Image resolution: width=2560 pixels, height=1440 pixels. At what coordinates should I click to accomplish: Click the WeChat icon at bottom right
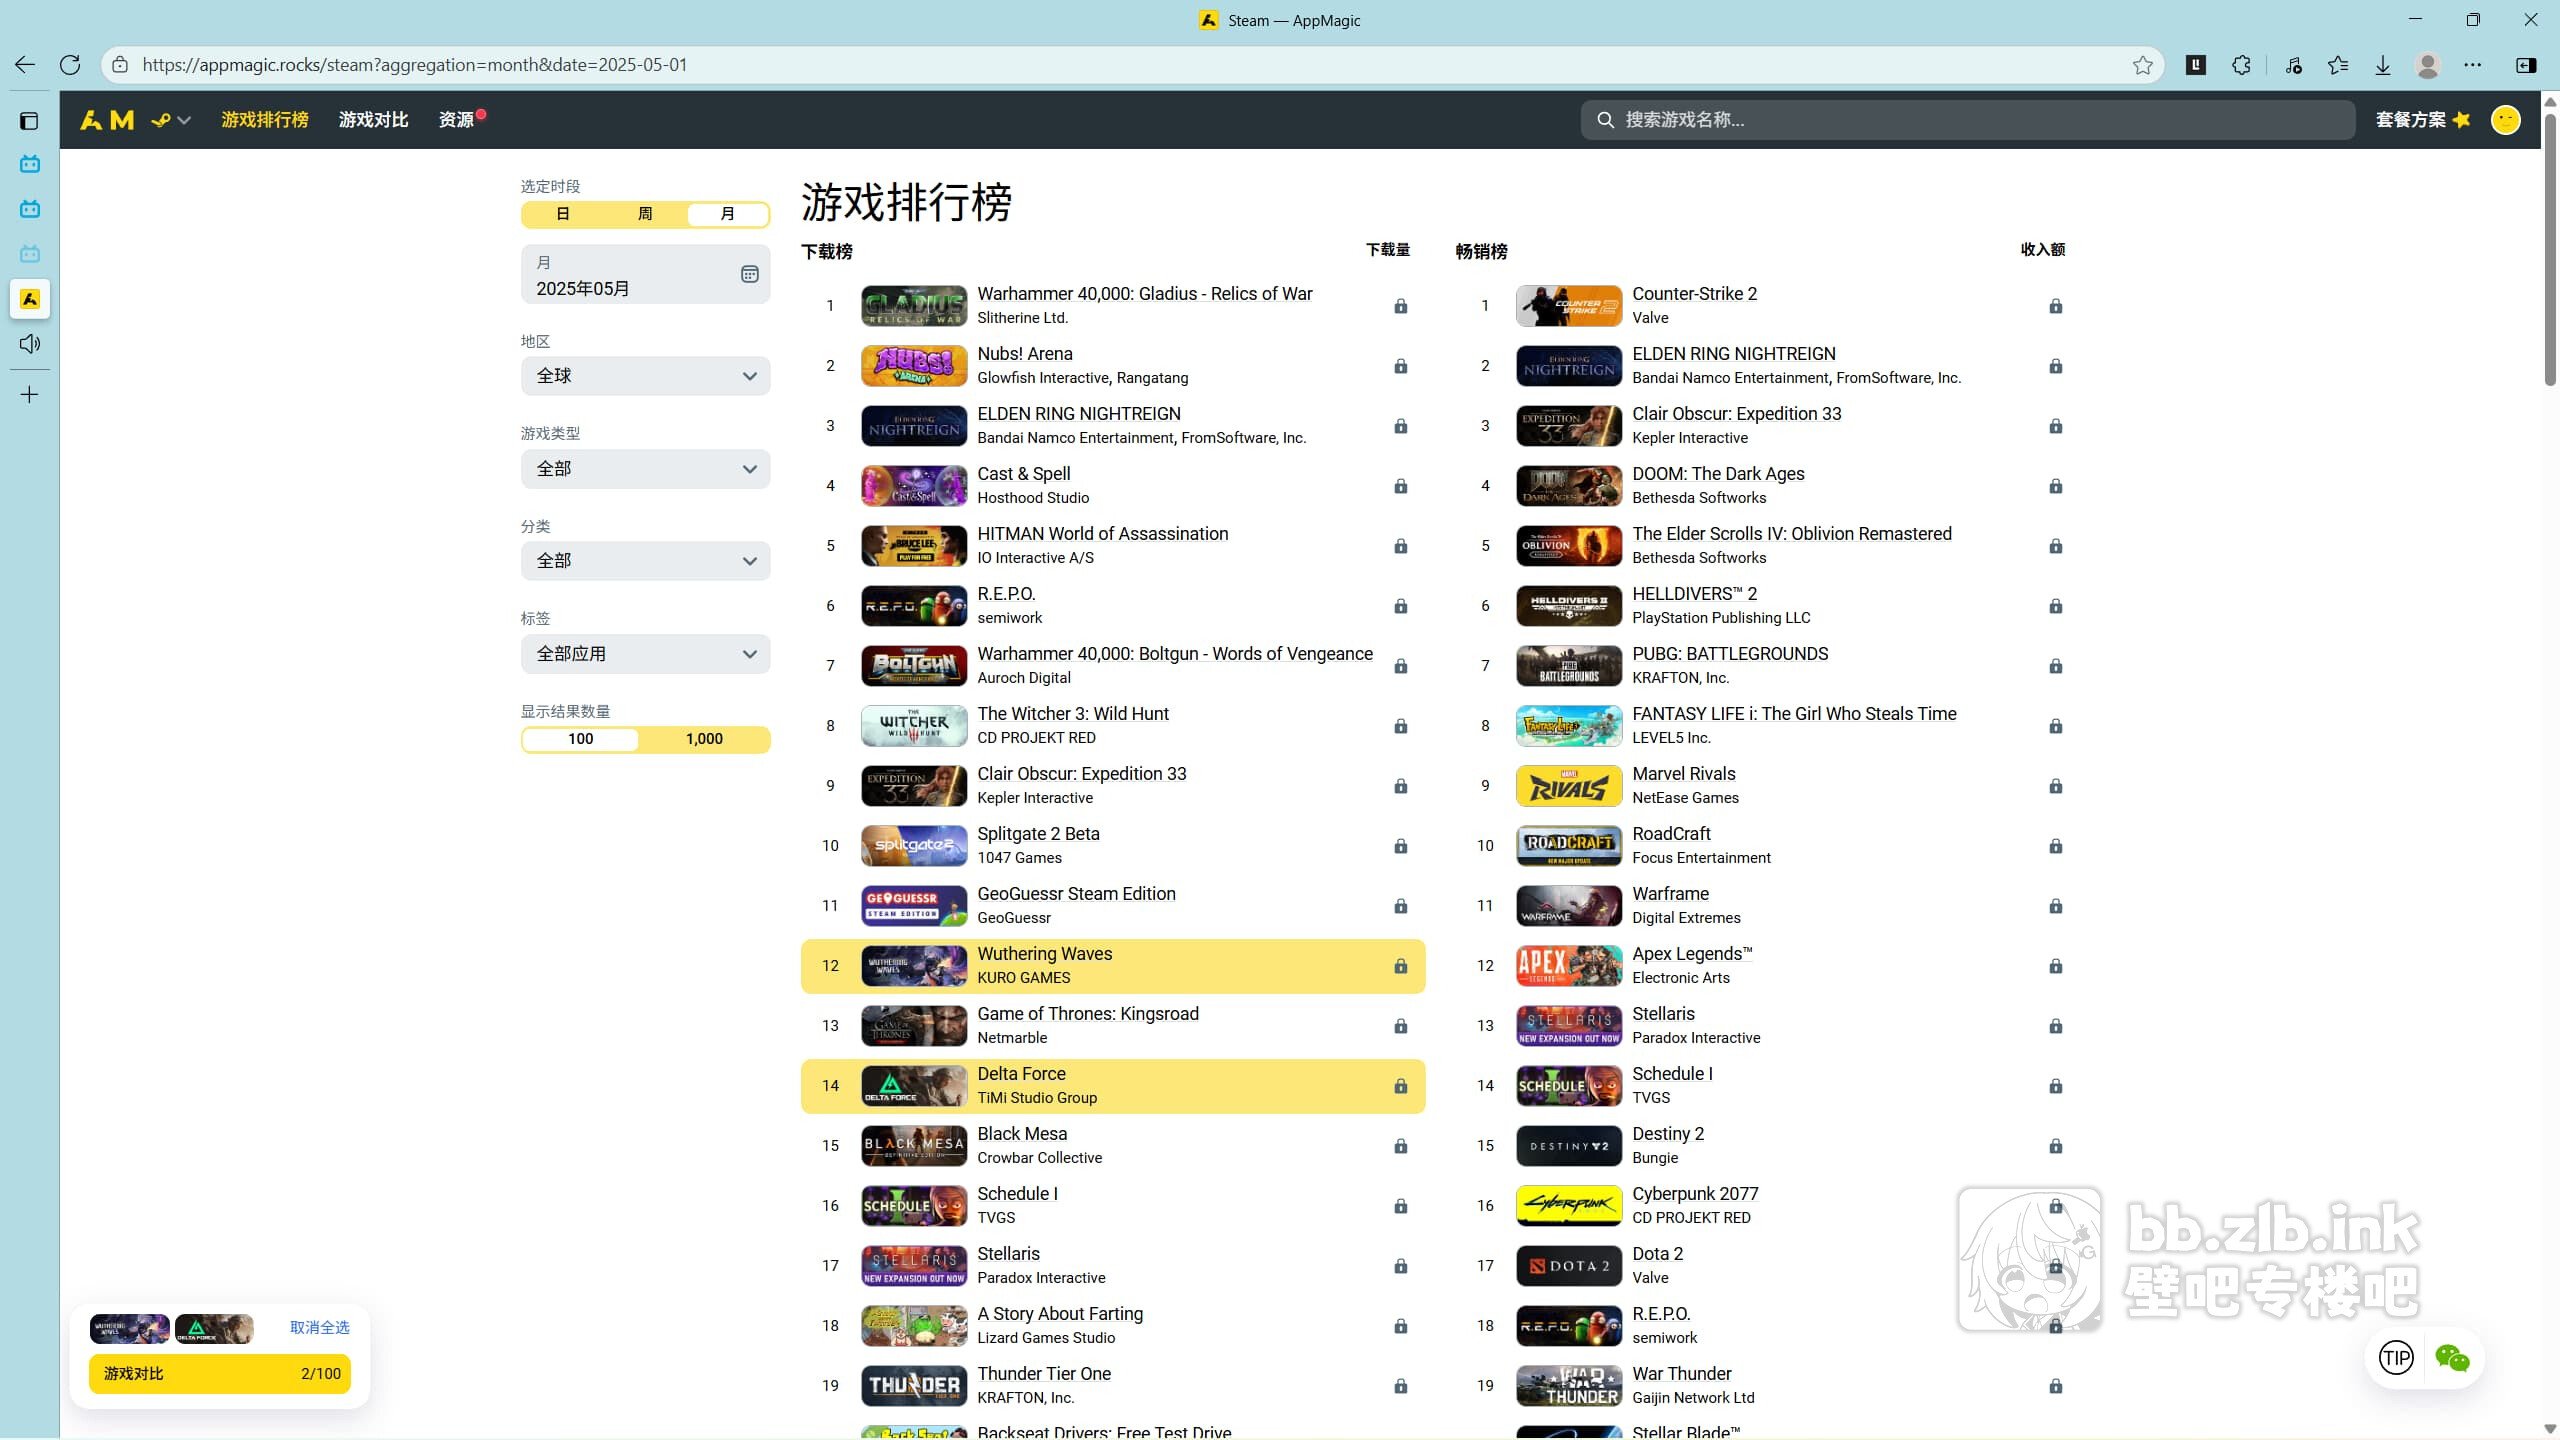[2452, 1358]
